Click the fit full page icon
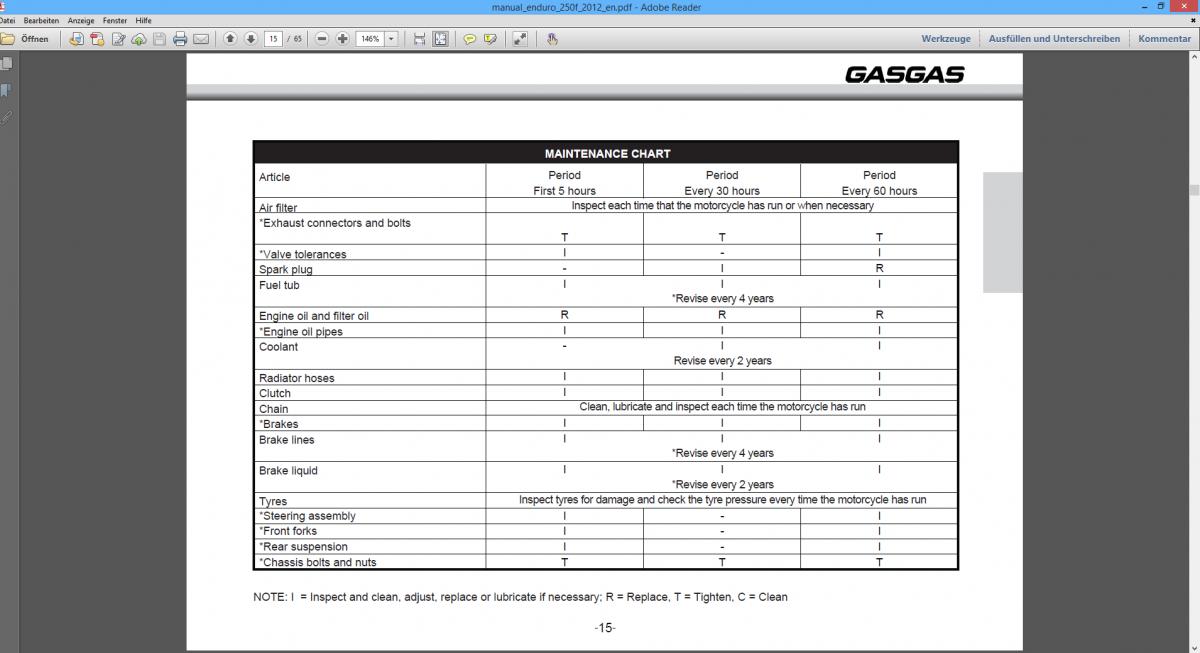Image resolution: width=1200 pixels, height=653 pixels. click(x=440, y=39)
